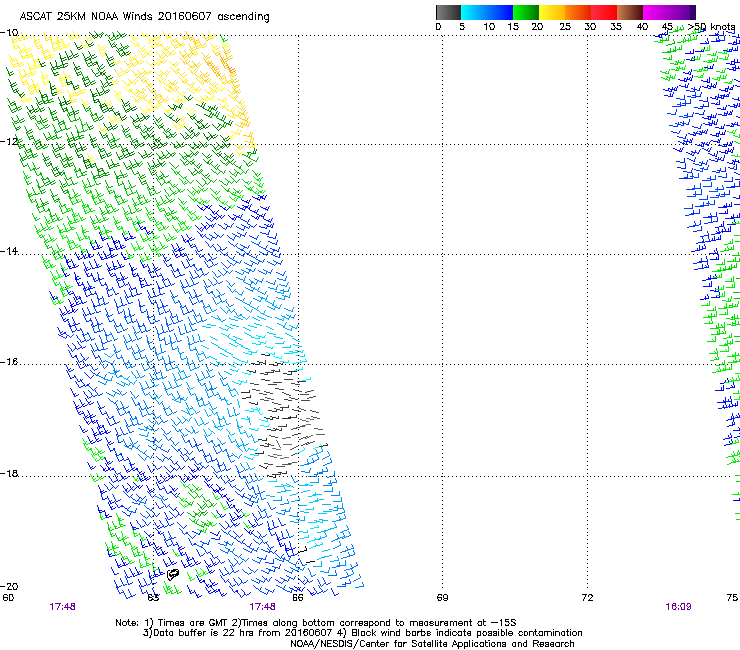The height and width of the screenshot is (650, 740).
Task: Click the '-12' latitude label
Action: click(9, 141)
